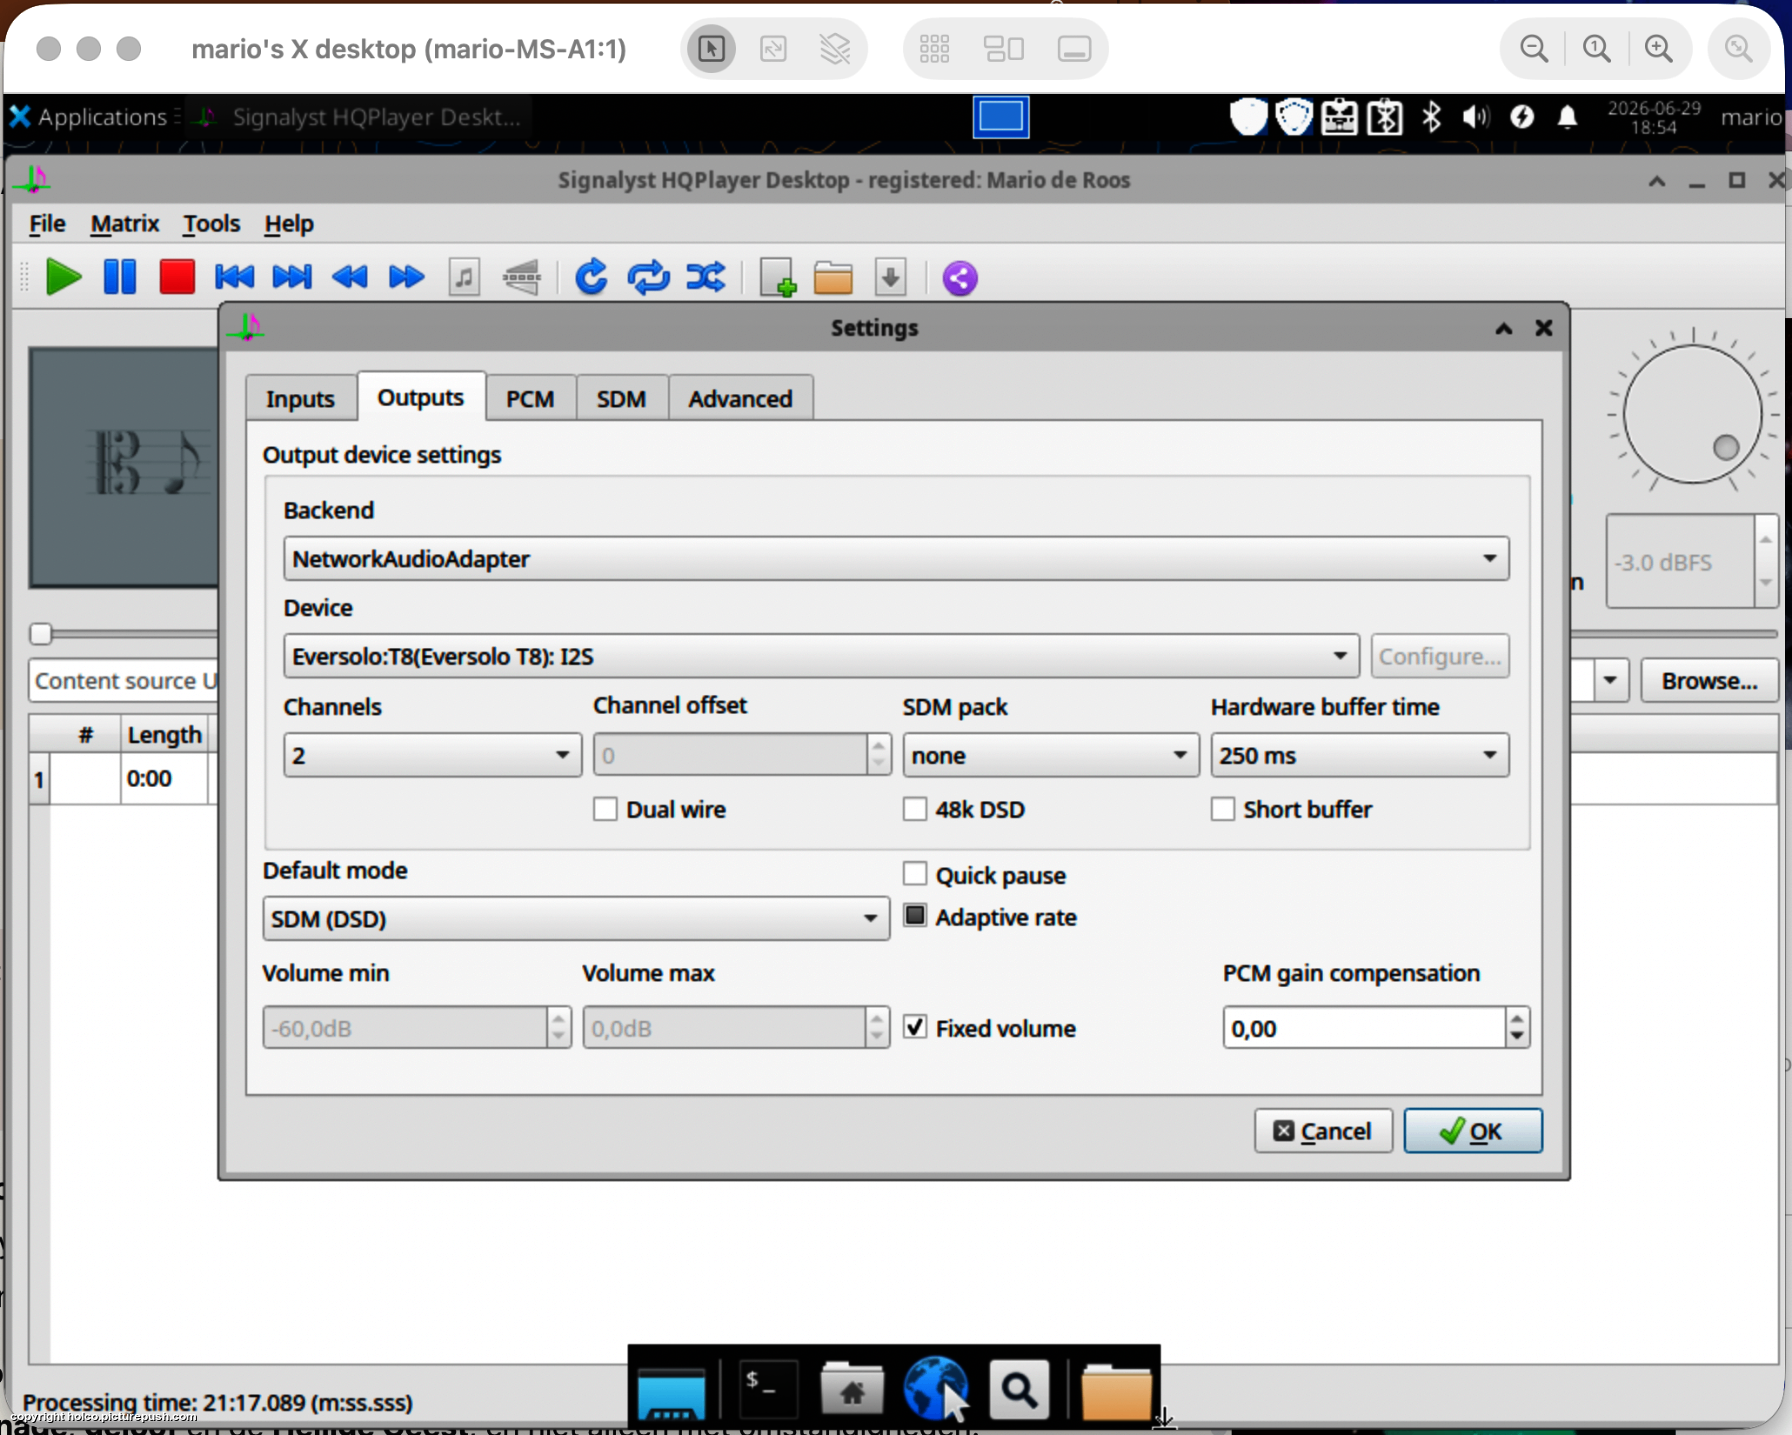
Task: Toggle shuffle playback icon
Action: 706,277
